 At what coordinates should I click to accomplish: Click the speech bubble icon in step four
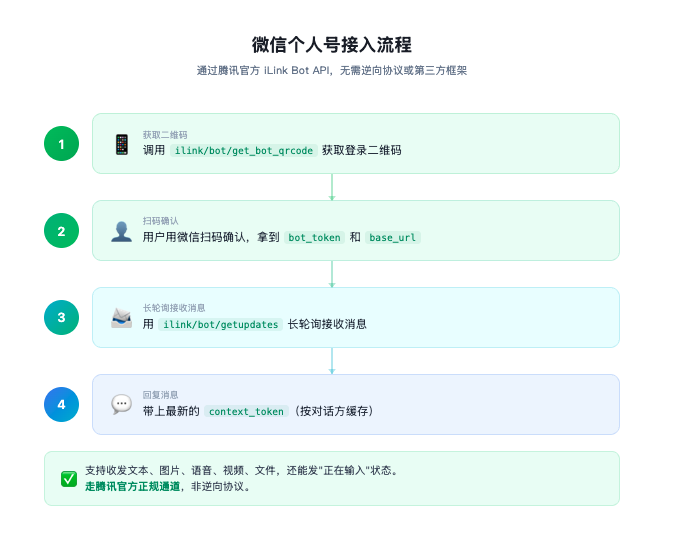click(121, 405)
